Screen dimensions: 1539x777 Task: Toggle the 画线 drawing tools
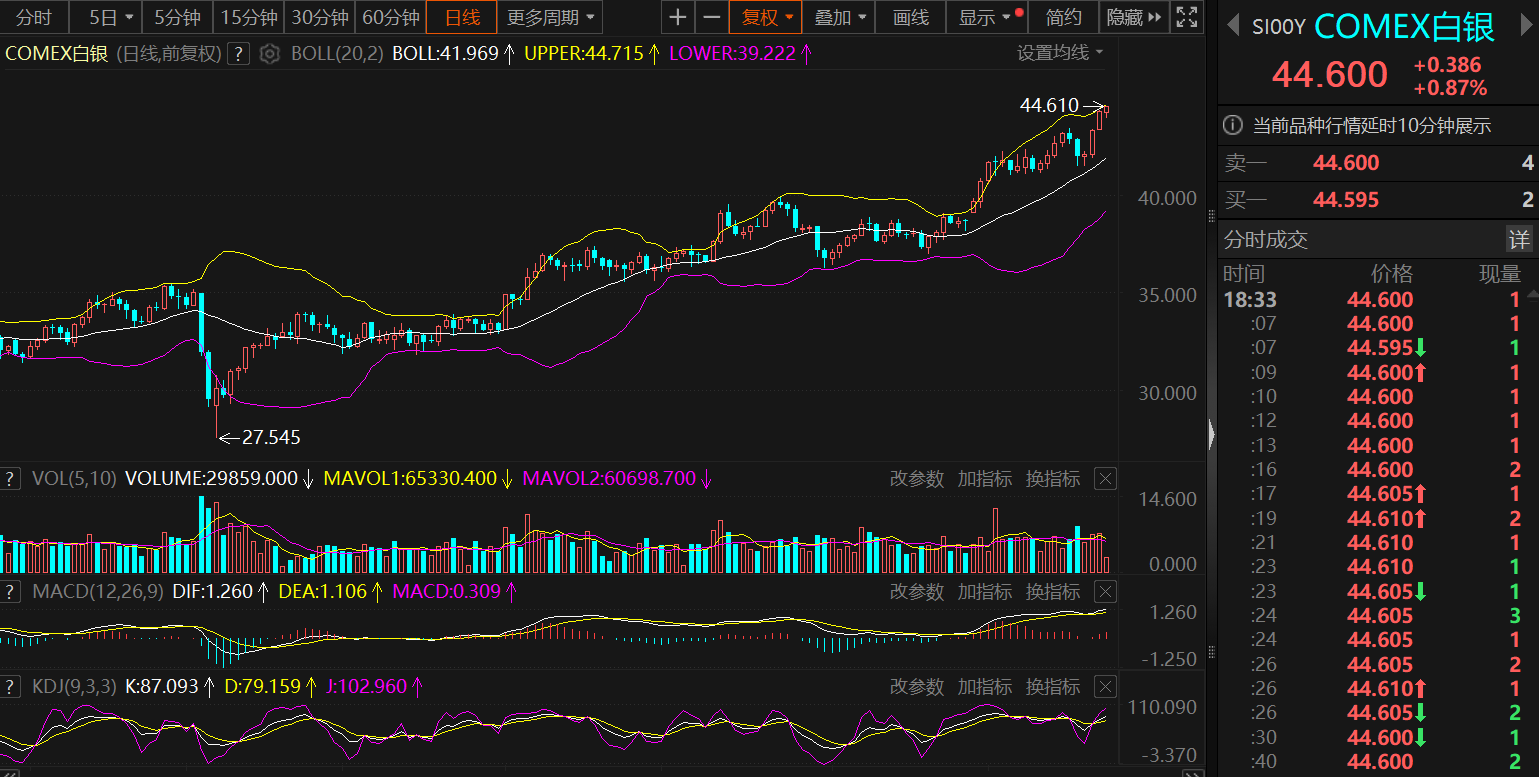910,17
